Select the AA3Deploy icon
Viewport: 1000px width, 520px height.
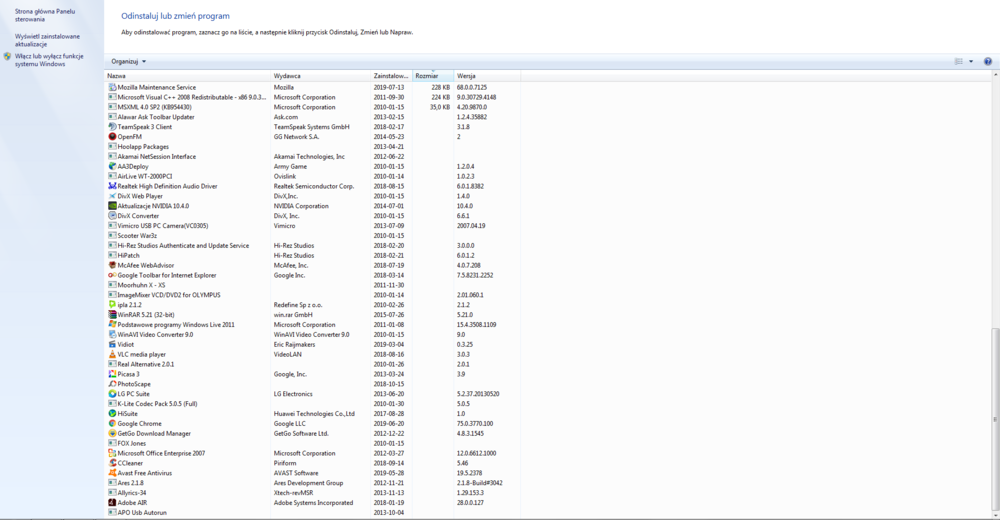click(x=112, y=167)
